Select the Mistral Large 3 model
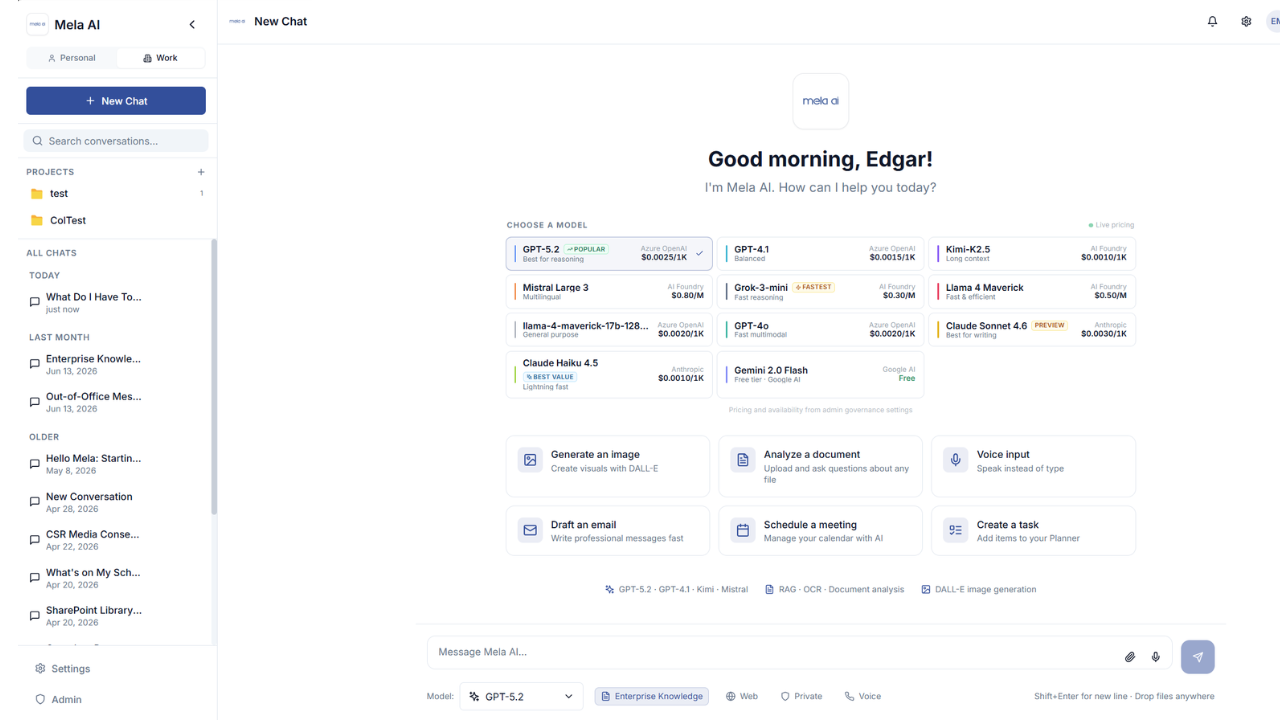 (609, 292)
